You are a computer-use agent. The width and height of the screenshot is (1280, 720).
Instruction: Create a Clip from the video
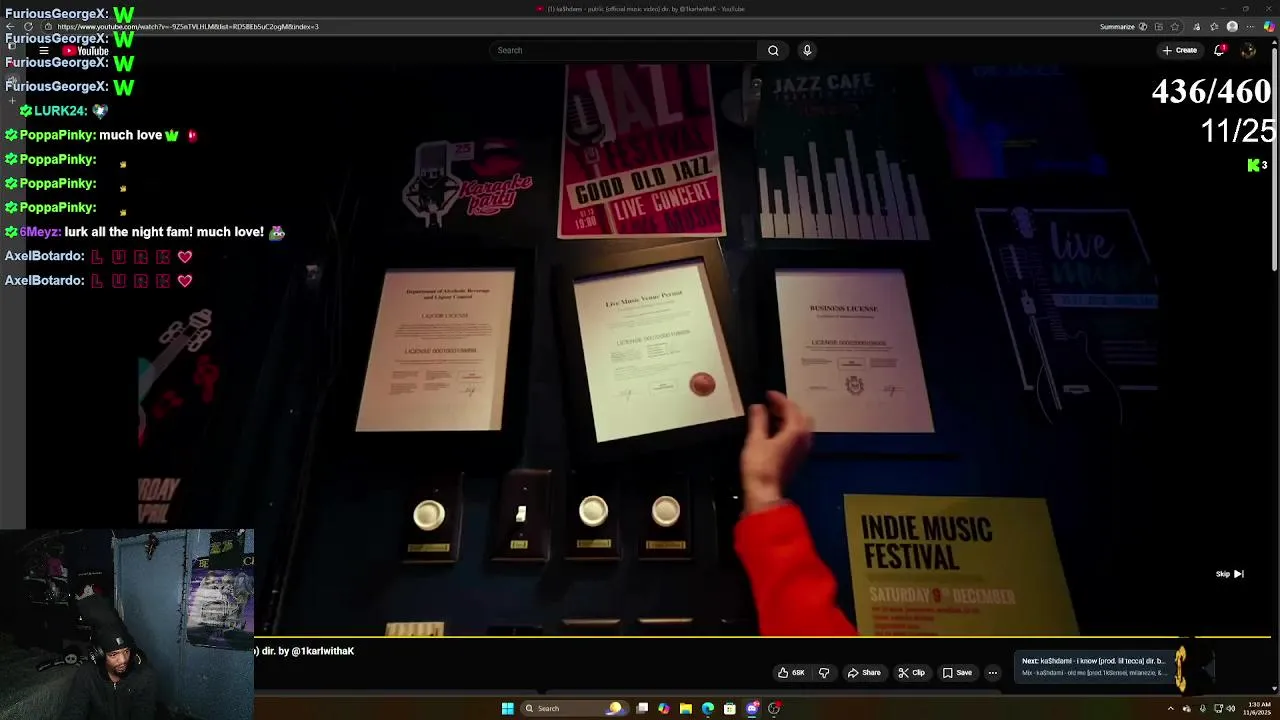point(911,673)
